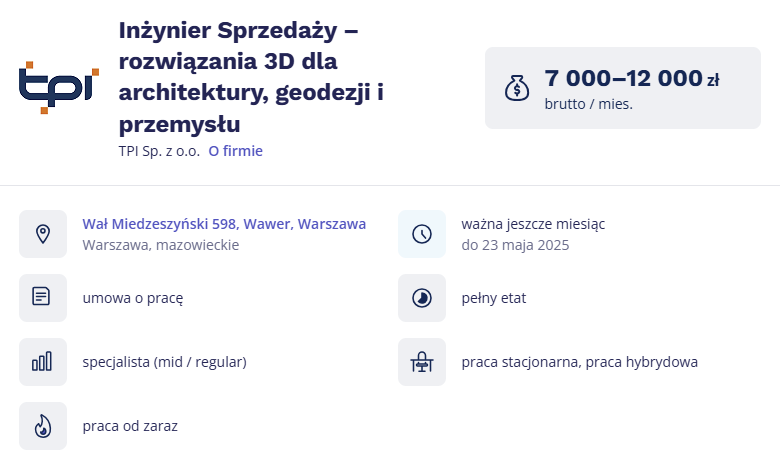The width and height of the screenshot is (780, 460).
Task: Click the 'pełny etat' label
Action: (x=493, y=298)
